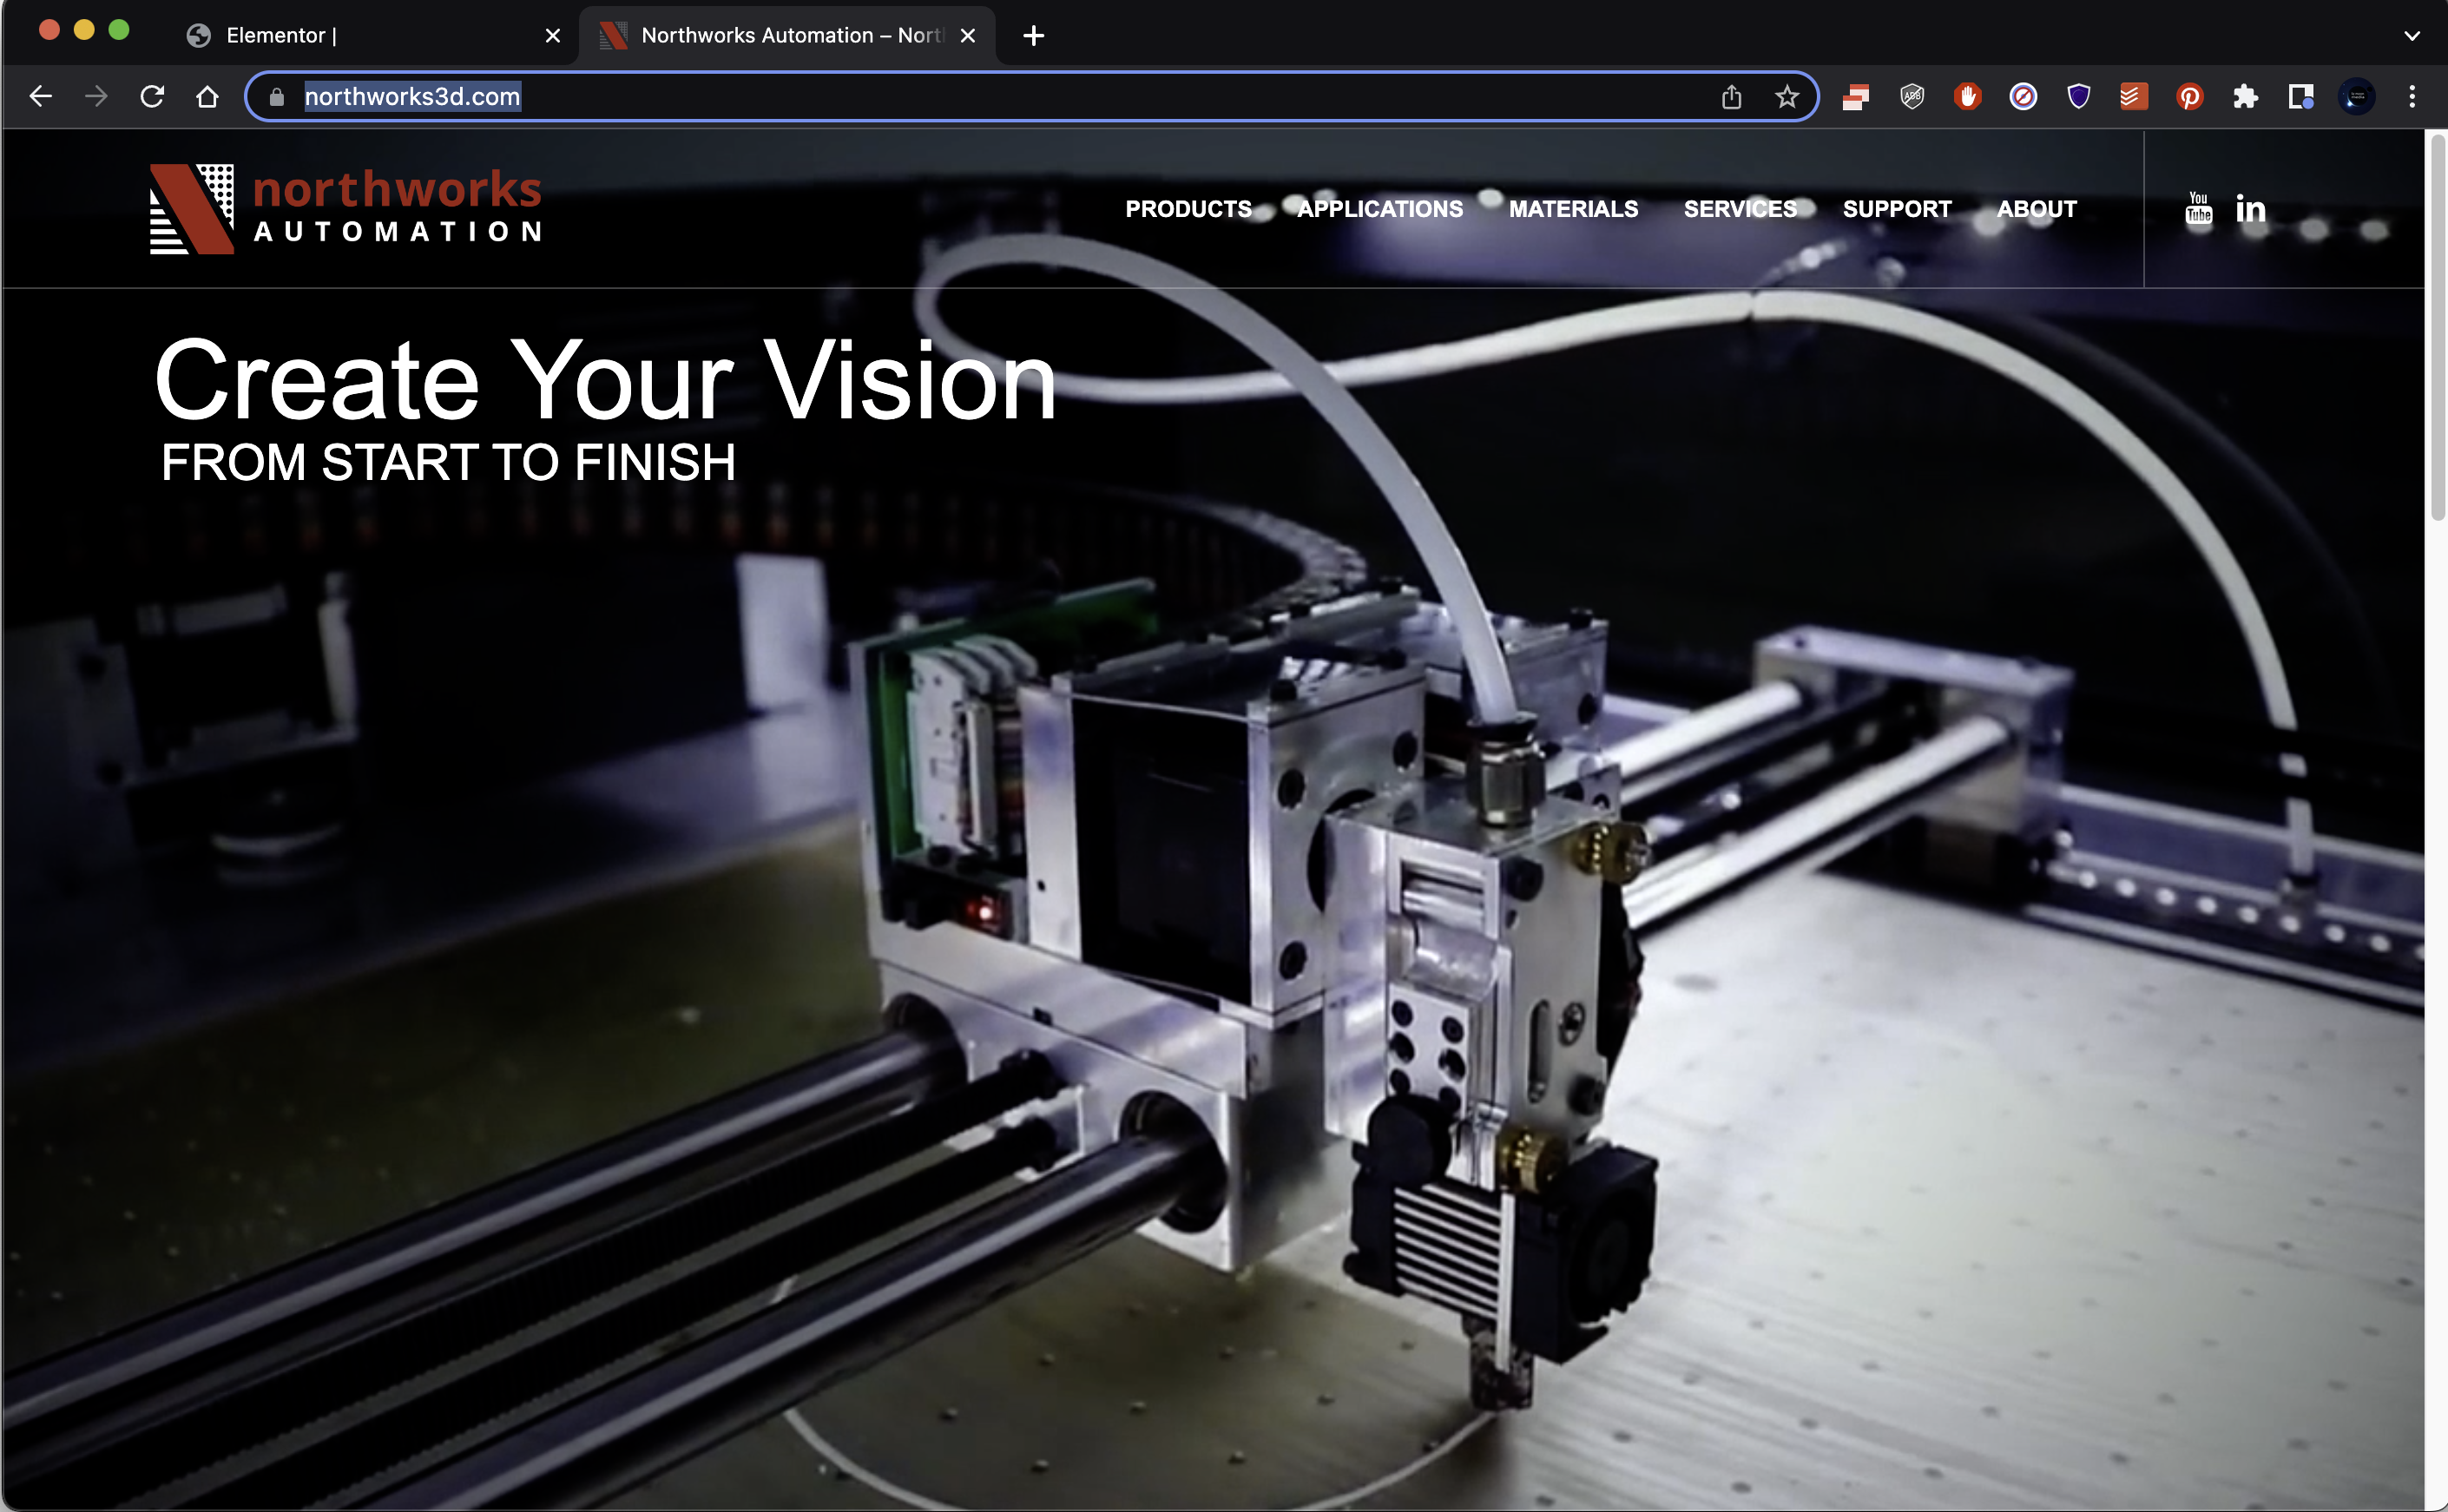View site info via the padlock icon
Viewport: 2448px width, 1512px height.
click(x=277, y=97)
